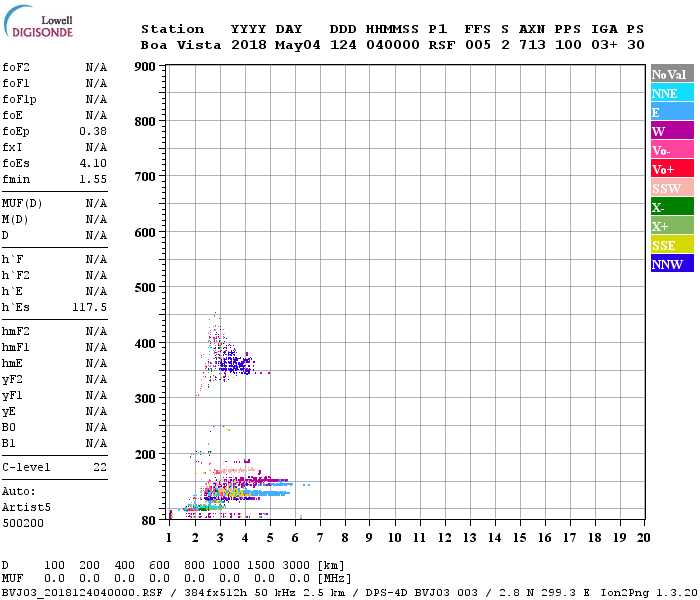
Task: Click the AXN value 713
Action: click(532, 45)
